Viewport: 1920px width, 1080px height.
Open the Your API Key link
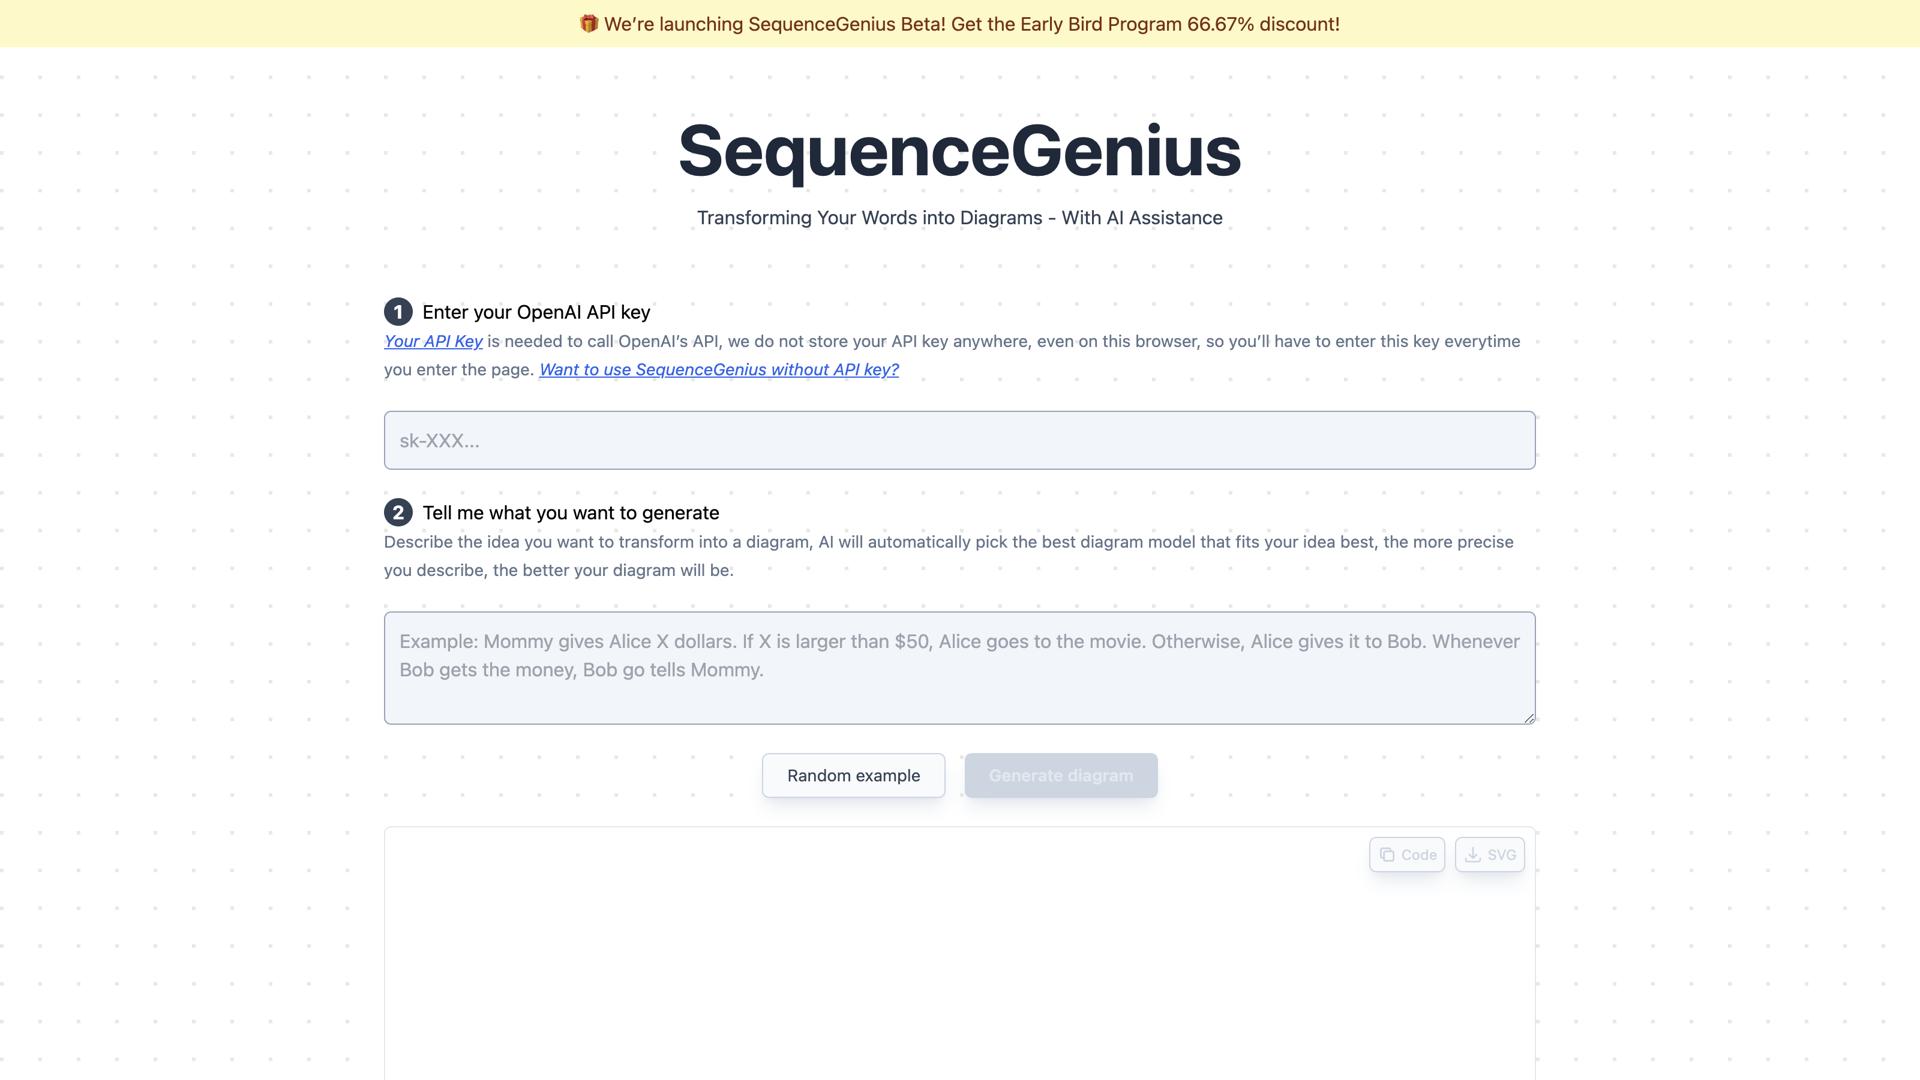pos(433,341)
